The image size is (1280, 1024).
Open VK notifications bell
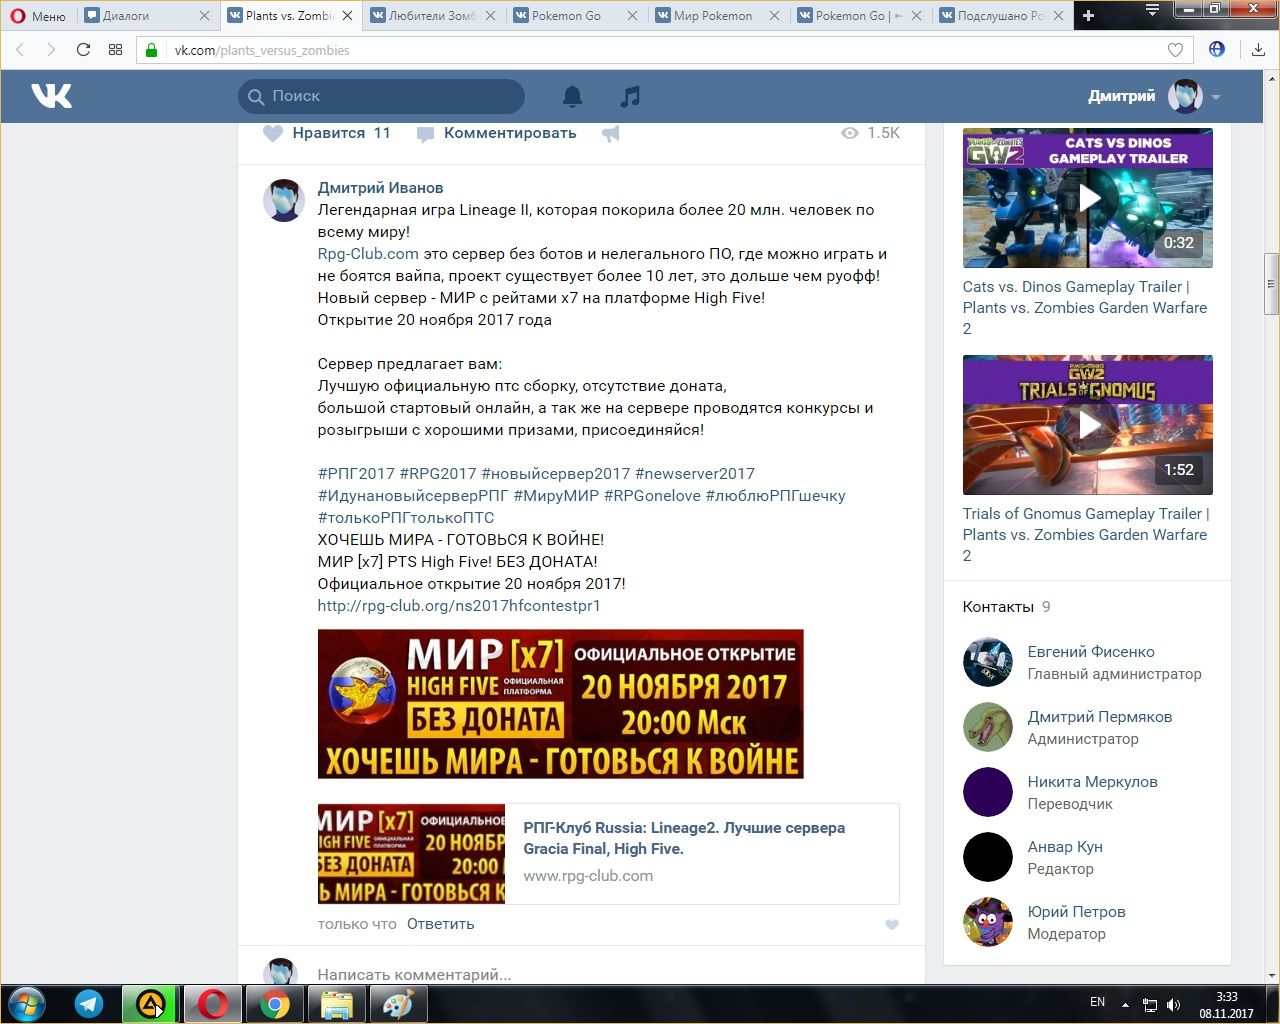click(572, 96)
